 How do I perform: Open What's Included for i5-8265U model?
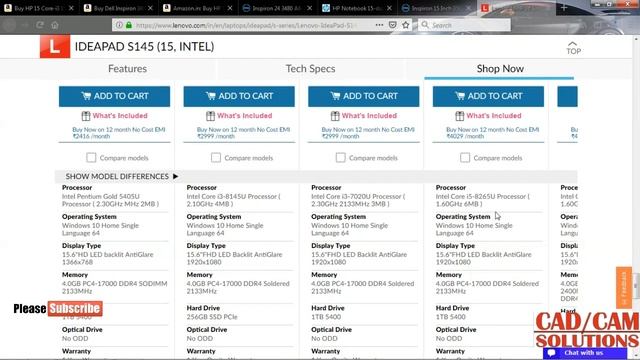494,116
